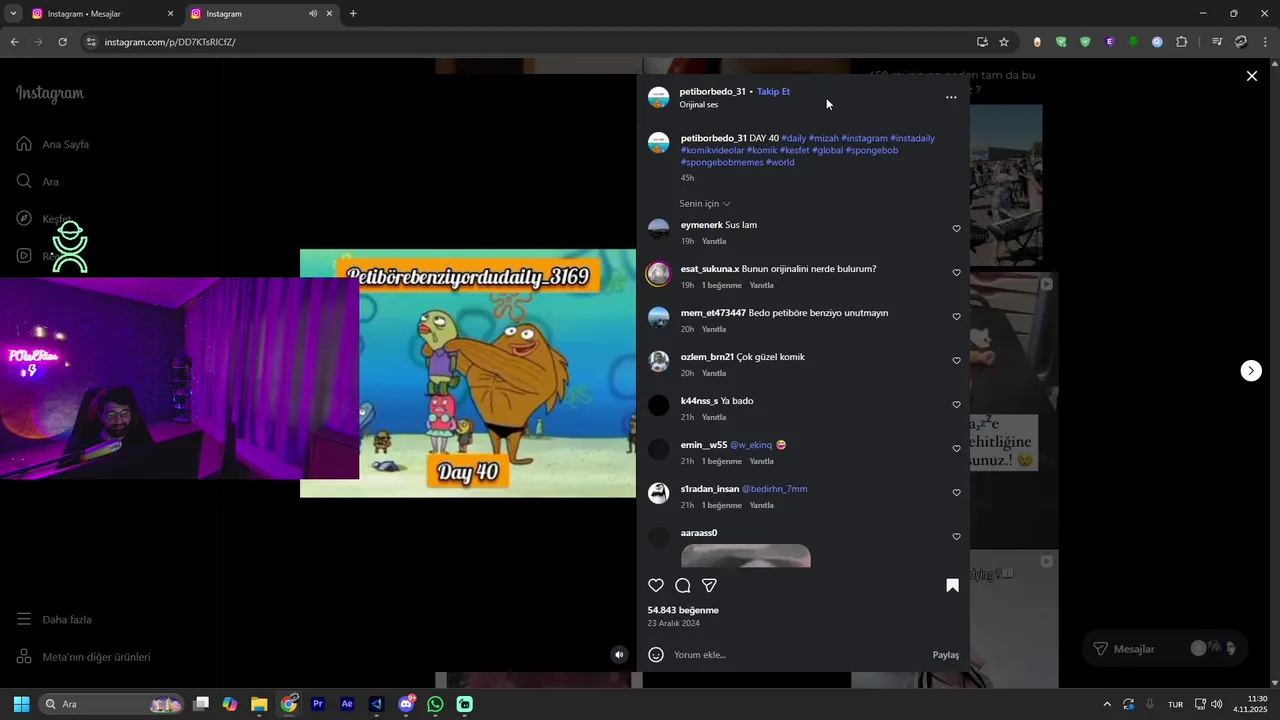Mute the playing Instagram tab's audio icon

[313, 14]
